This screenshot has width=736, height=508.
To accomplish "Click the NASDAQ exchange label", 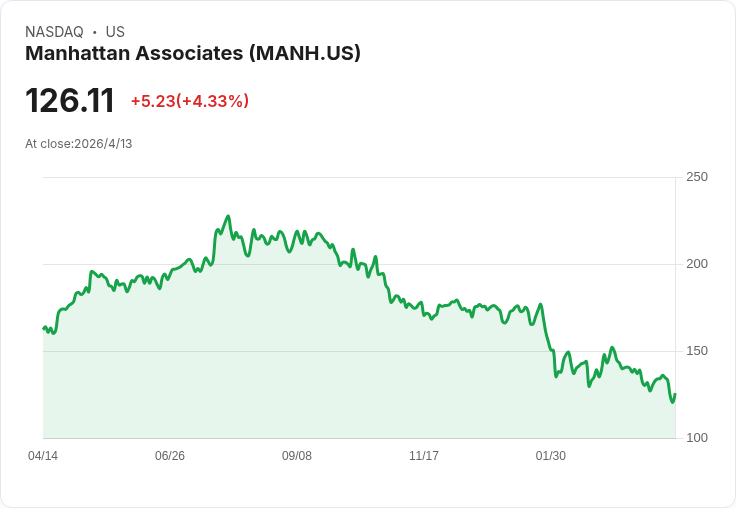I will (54, 32).
